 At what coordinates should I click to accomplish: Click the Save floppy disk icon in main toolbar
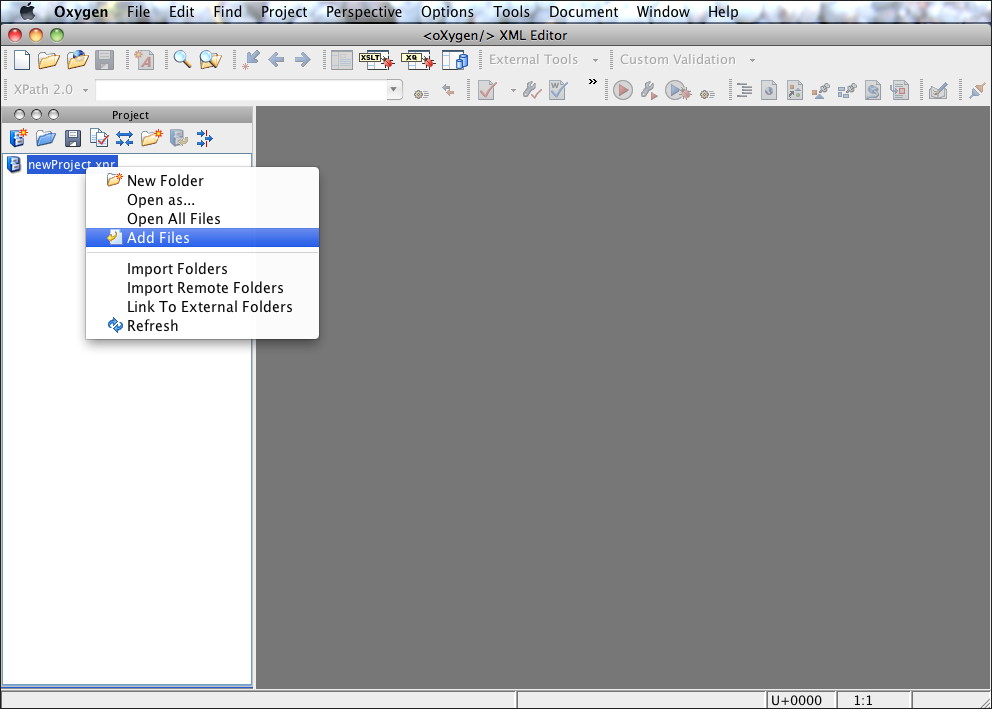[x=104, y=60]
